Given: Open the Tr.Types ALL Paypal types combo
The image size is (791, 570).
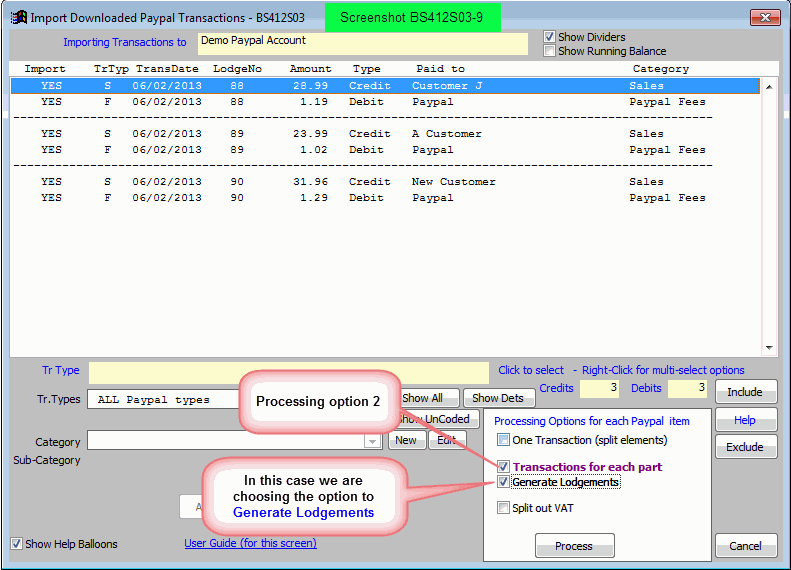Looking at the screenshot, I should tap(164, 399).
